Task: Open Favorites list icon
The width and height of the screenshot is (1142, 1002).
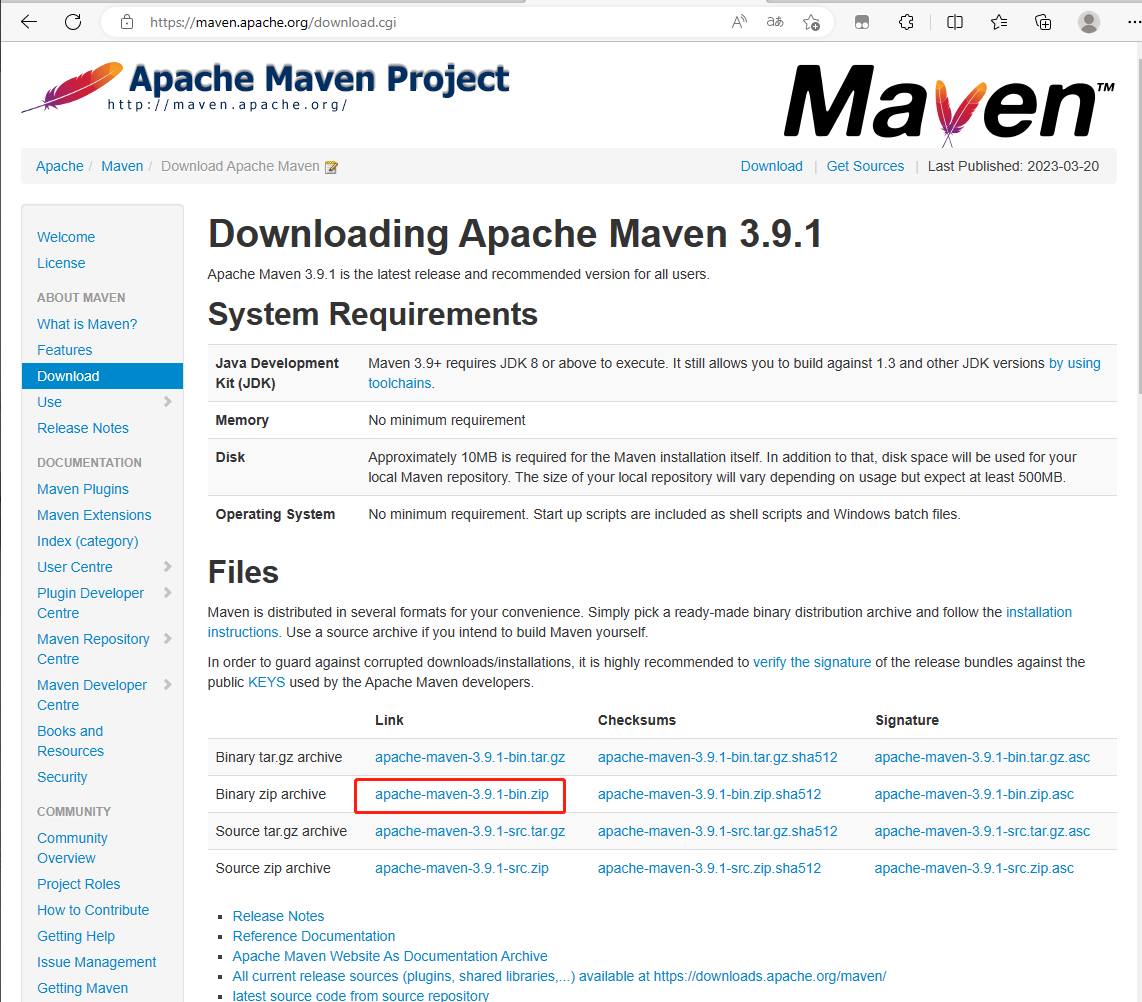Action: tap(999, 23)
